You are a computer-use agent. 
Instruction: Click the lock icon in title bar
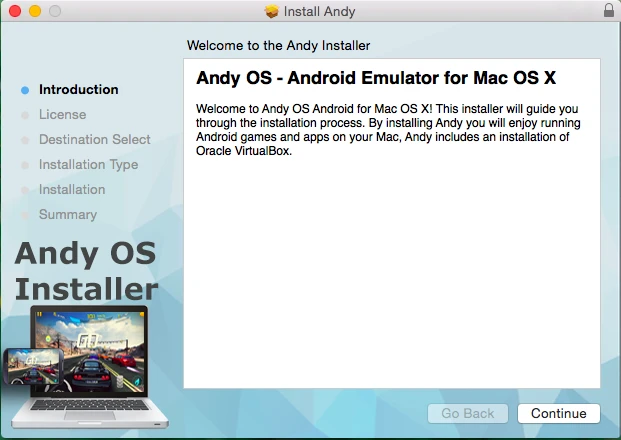[x=609, y=11]
